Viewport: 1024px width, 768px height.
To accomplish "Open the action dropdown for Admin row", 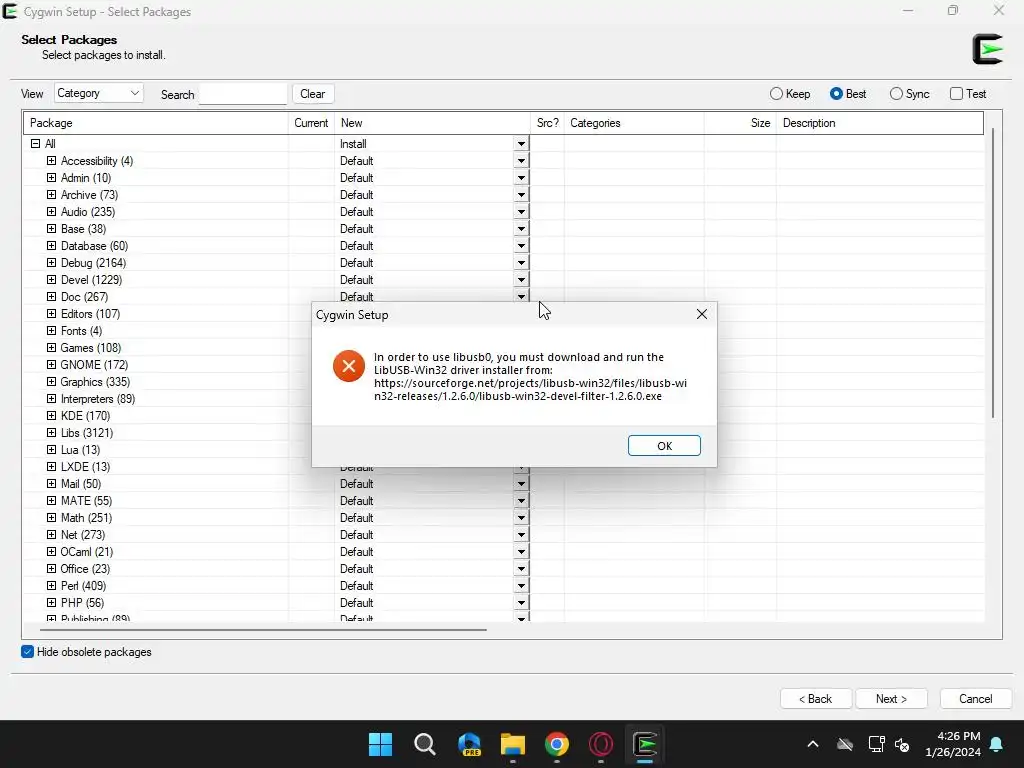I will coord(521,178).
